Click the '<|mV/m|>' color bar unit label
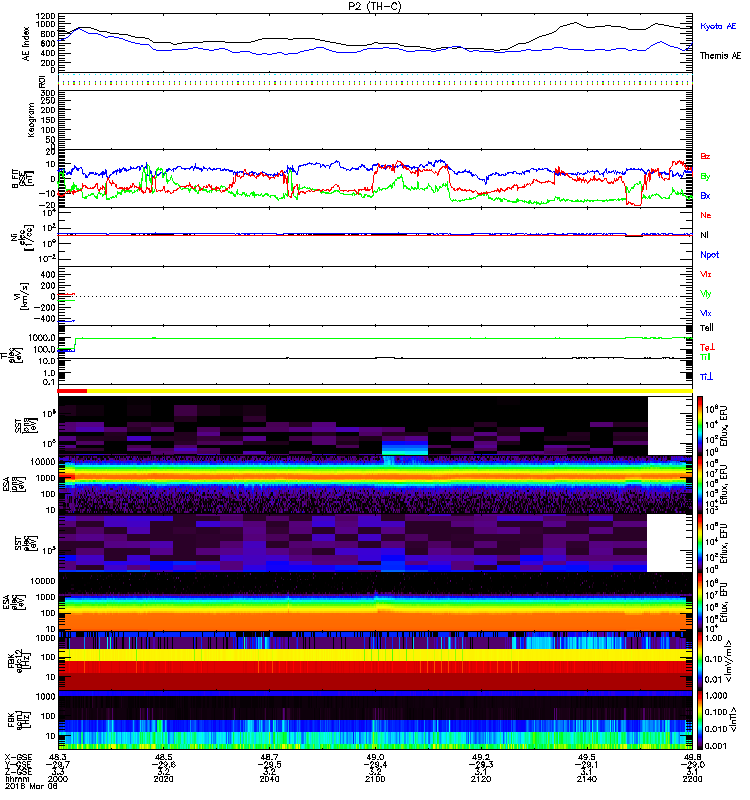The image size is (750, 800). (729, 661)
